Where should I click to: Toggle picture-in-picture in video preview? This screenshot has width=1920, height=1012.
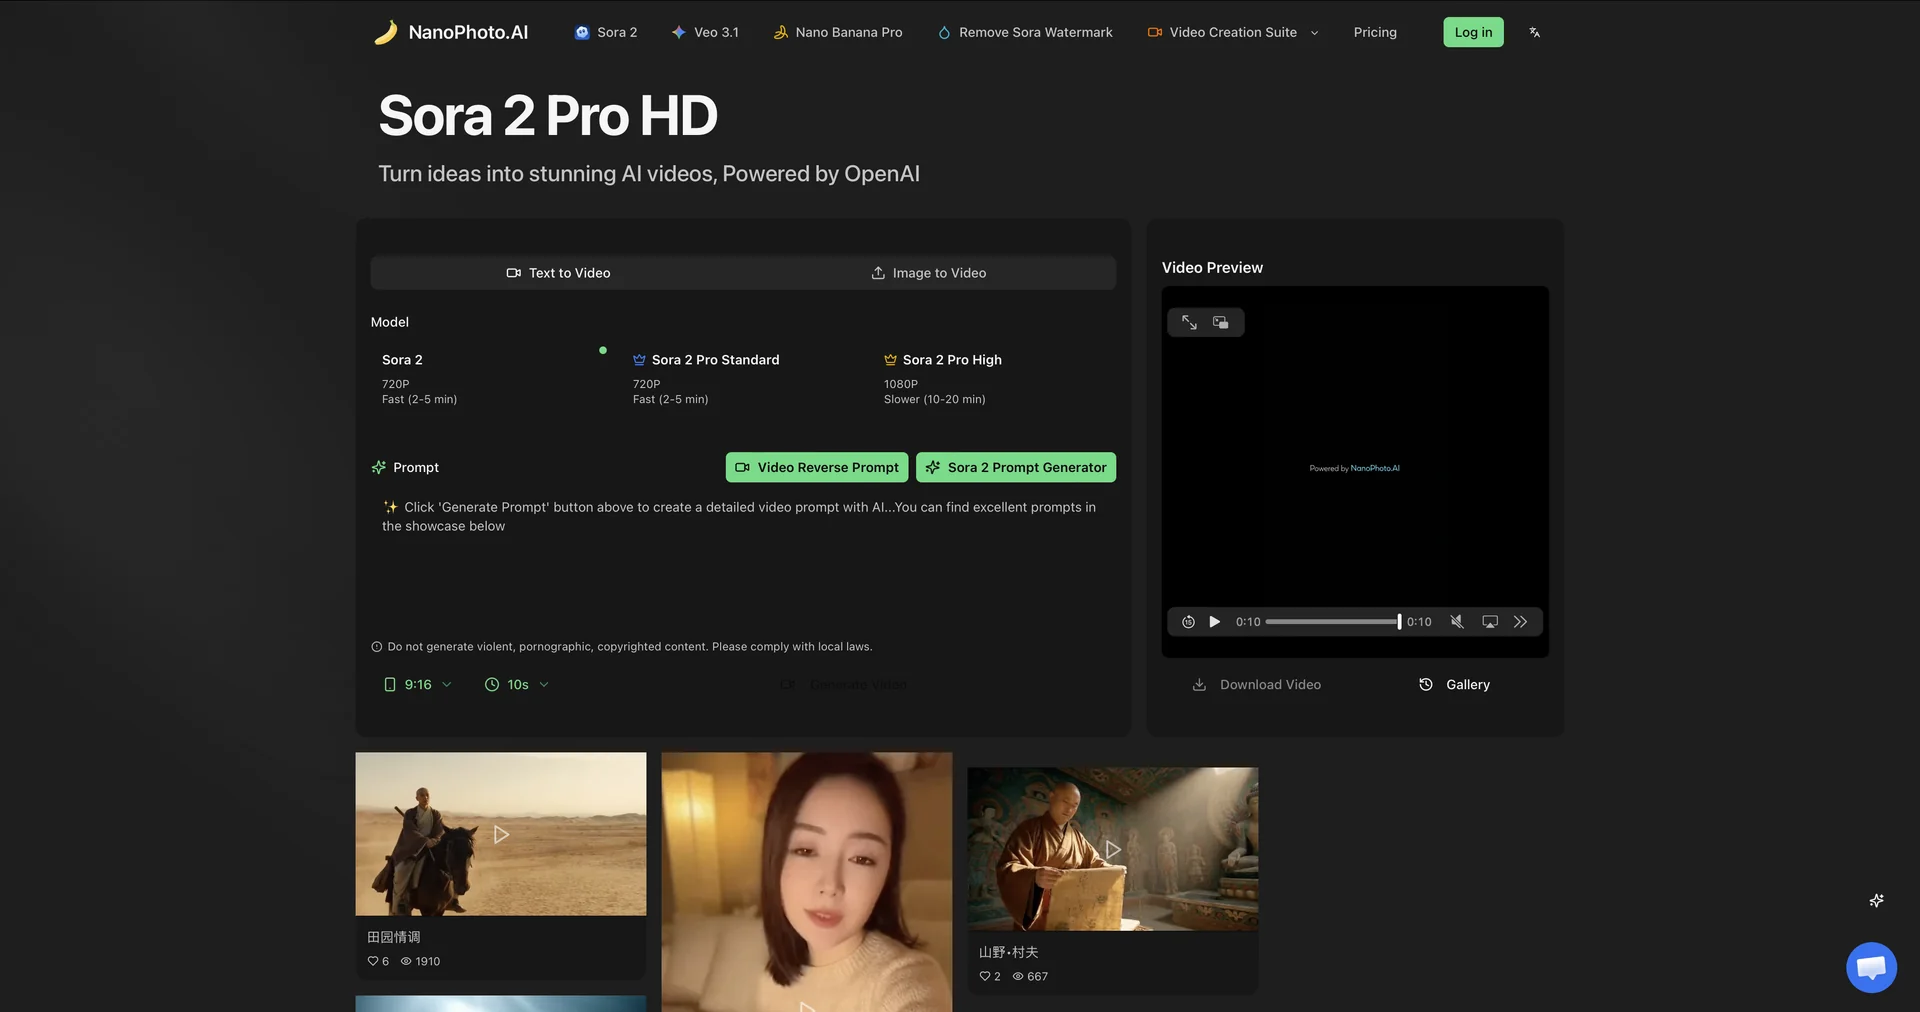coord(1221,322)
